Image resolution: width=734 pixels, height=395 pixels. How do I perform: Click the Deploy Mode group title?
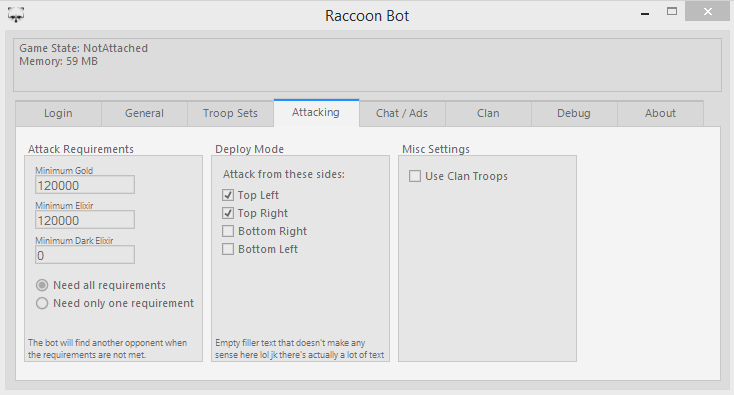tap(250, 149)
